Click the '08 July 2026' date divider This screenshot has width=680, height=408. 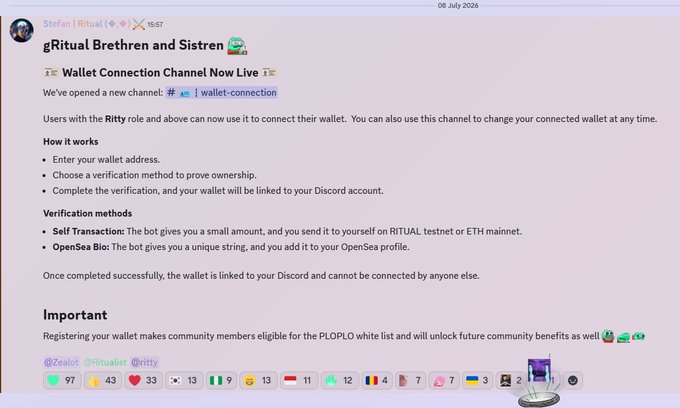click(x=458, y=5)
